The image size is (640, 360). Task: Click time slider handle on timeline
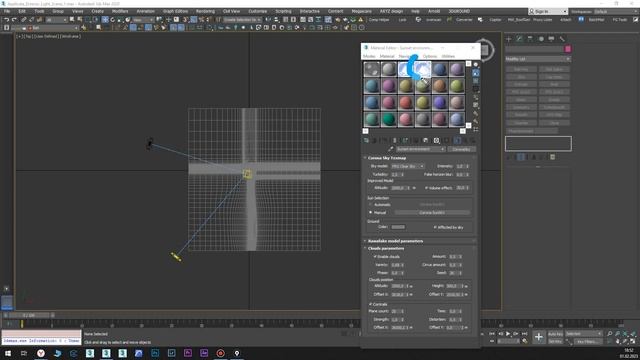[29, 316]
